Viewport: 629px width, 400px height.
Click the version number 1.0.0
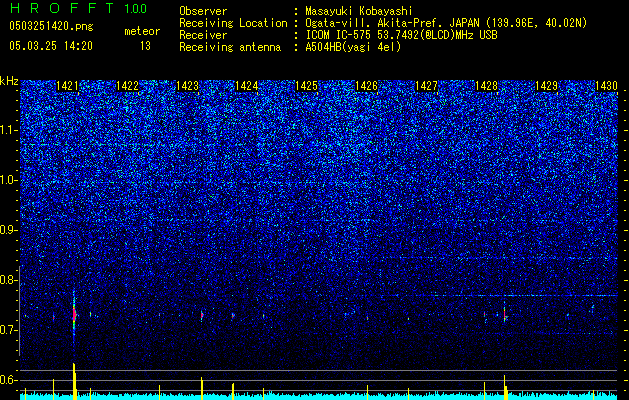[x=136, y=9]
